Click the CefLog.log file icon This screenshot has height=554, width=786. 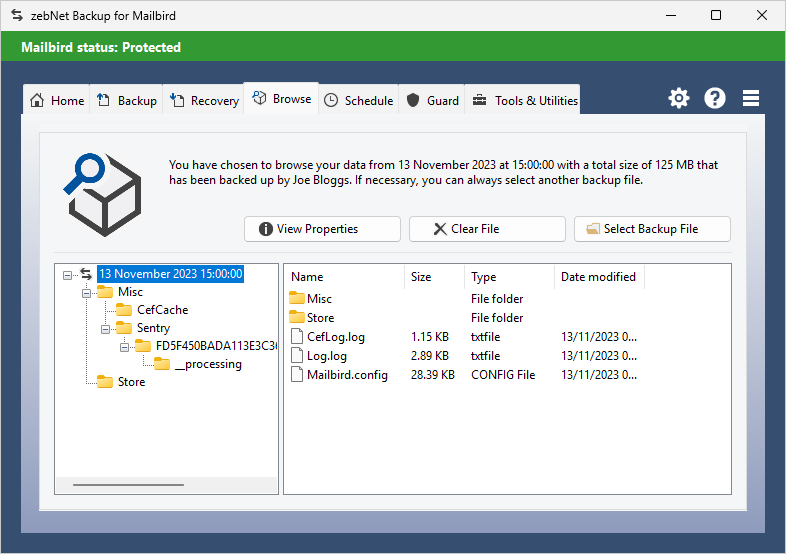click(x=297, y=337)
